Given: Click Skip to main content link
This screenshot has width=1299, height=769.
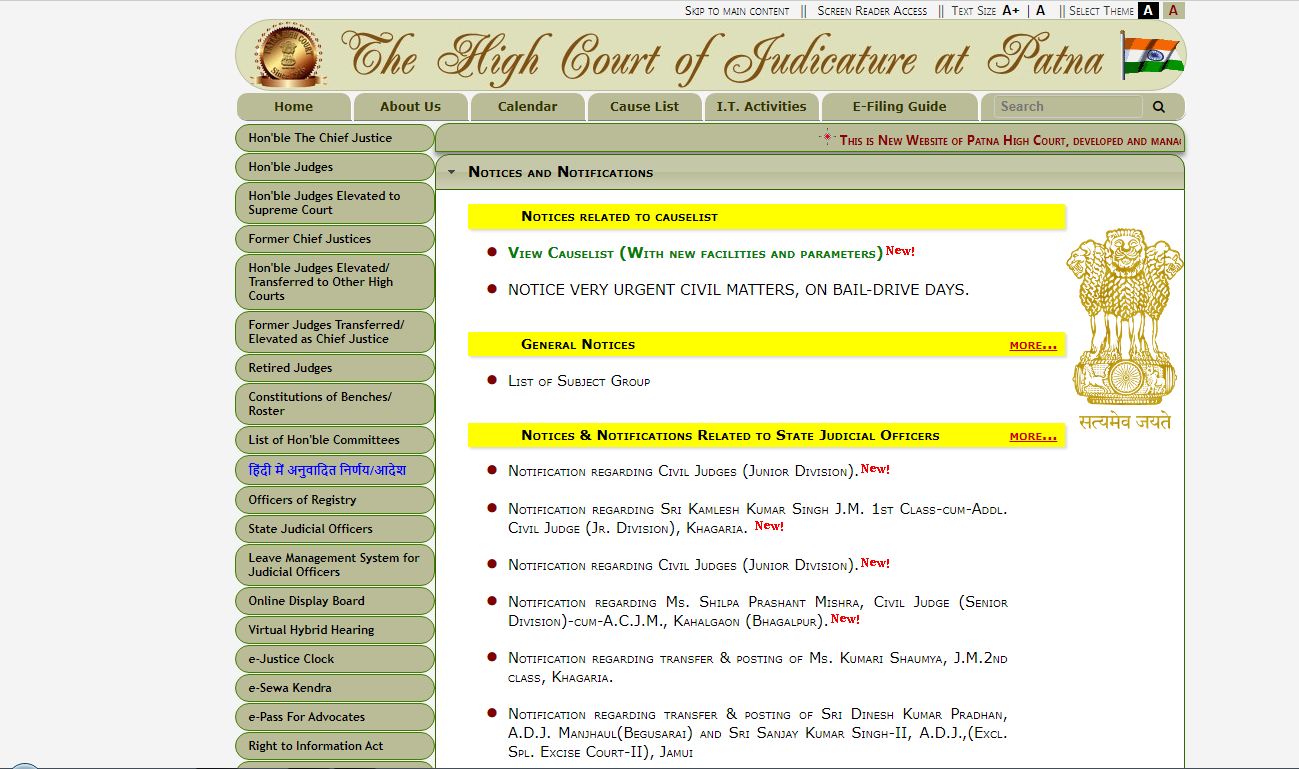Looking at the screenshot, I should click(x=737, y=11).
